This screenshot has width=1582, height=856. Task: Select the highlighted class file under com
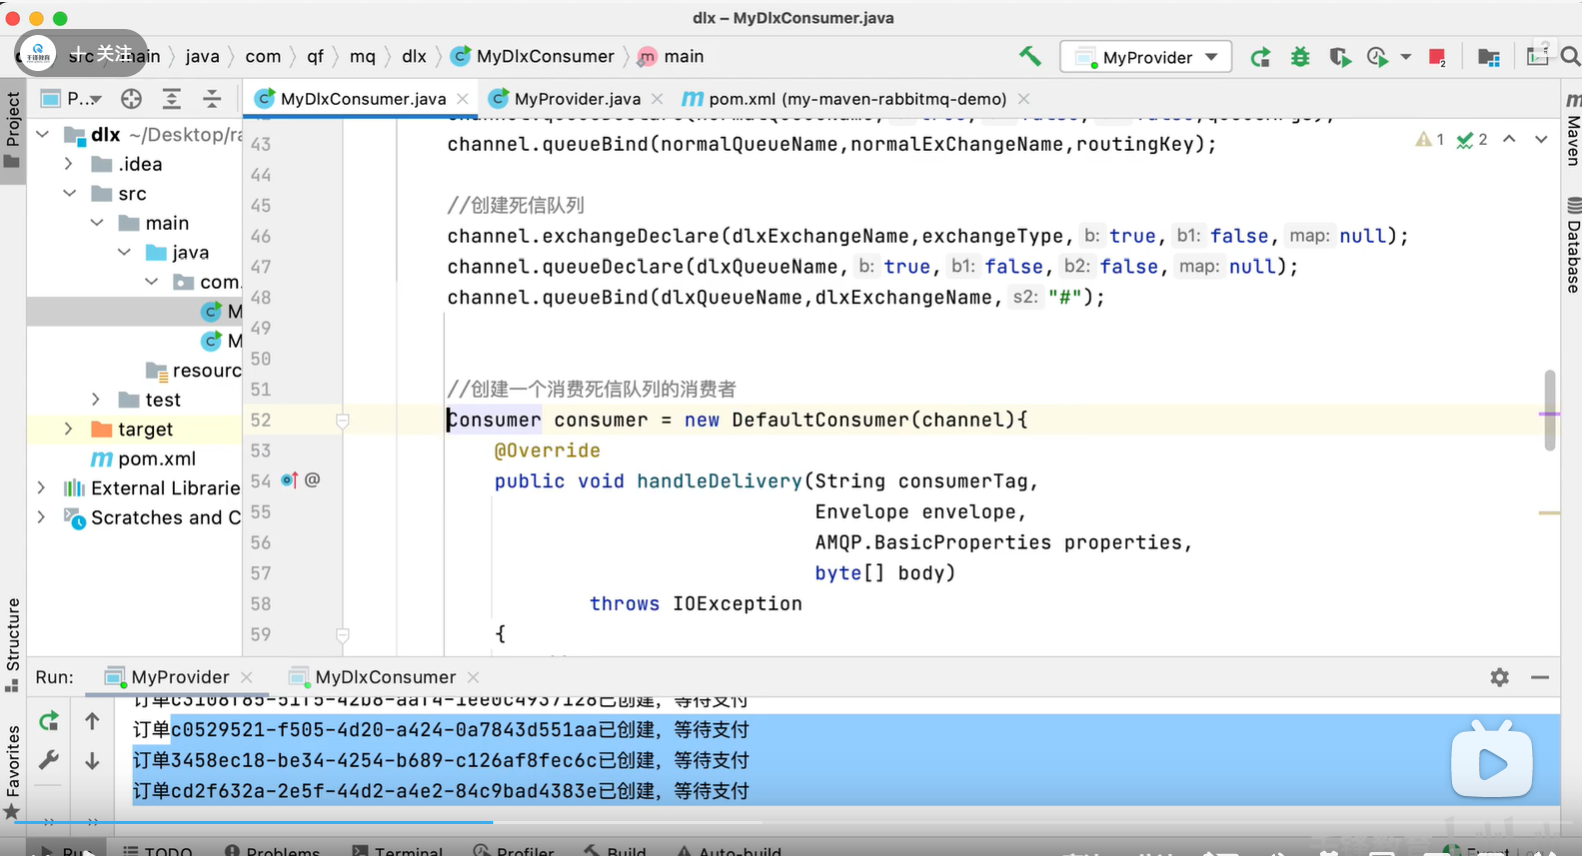coord(134,311)
